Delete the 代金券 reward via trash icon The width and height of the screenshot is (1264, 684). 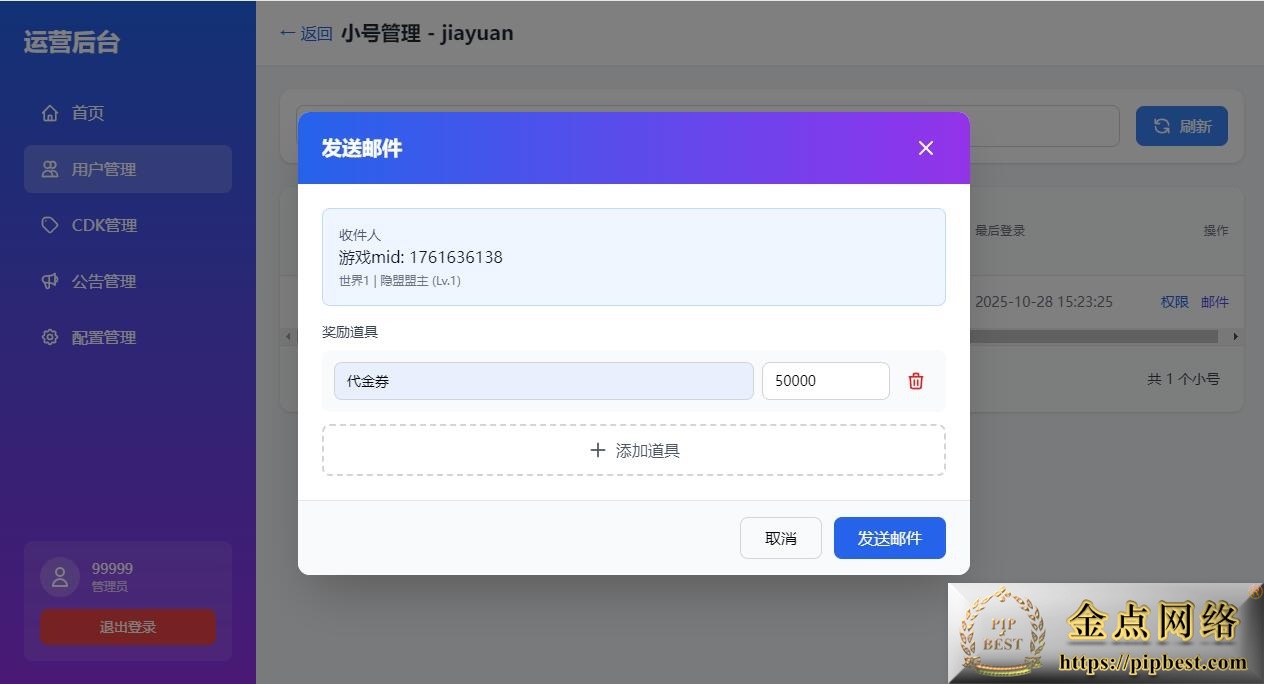[x=915, y=381]
